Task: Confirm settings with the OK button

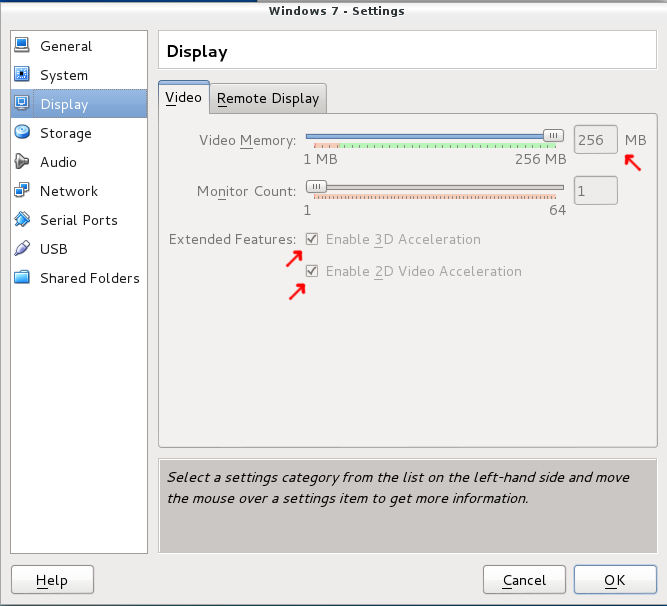Action: pos(615,580)
